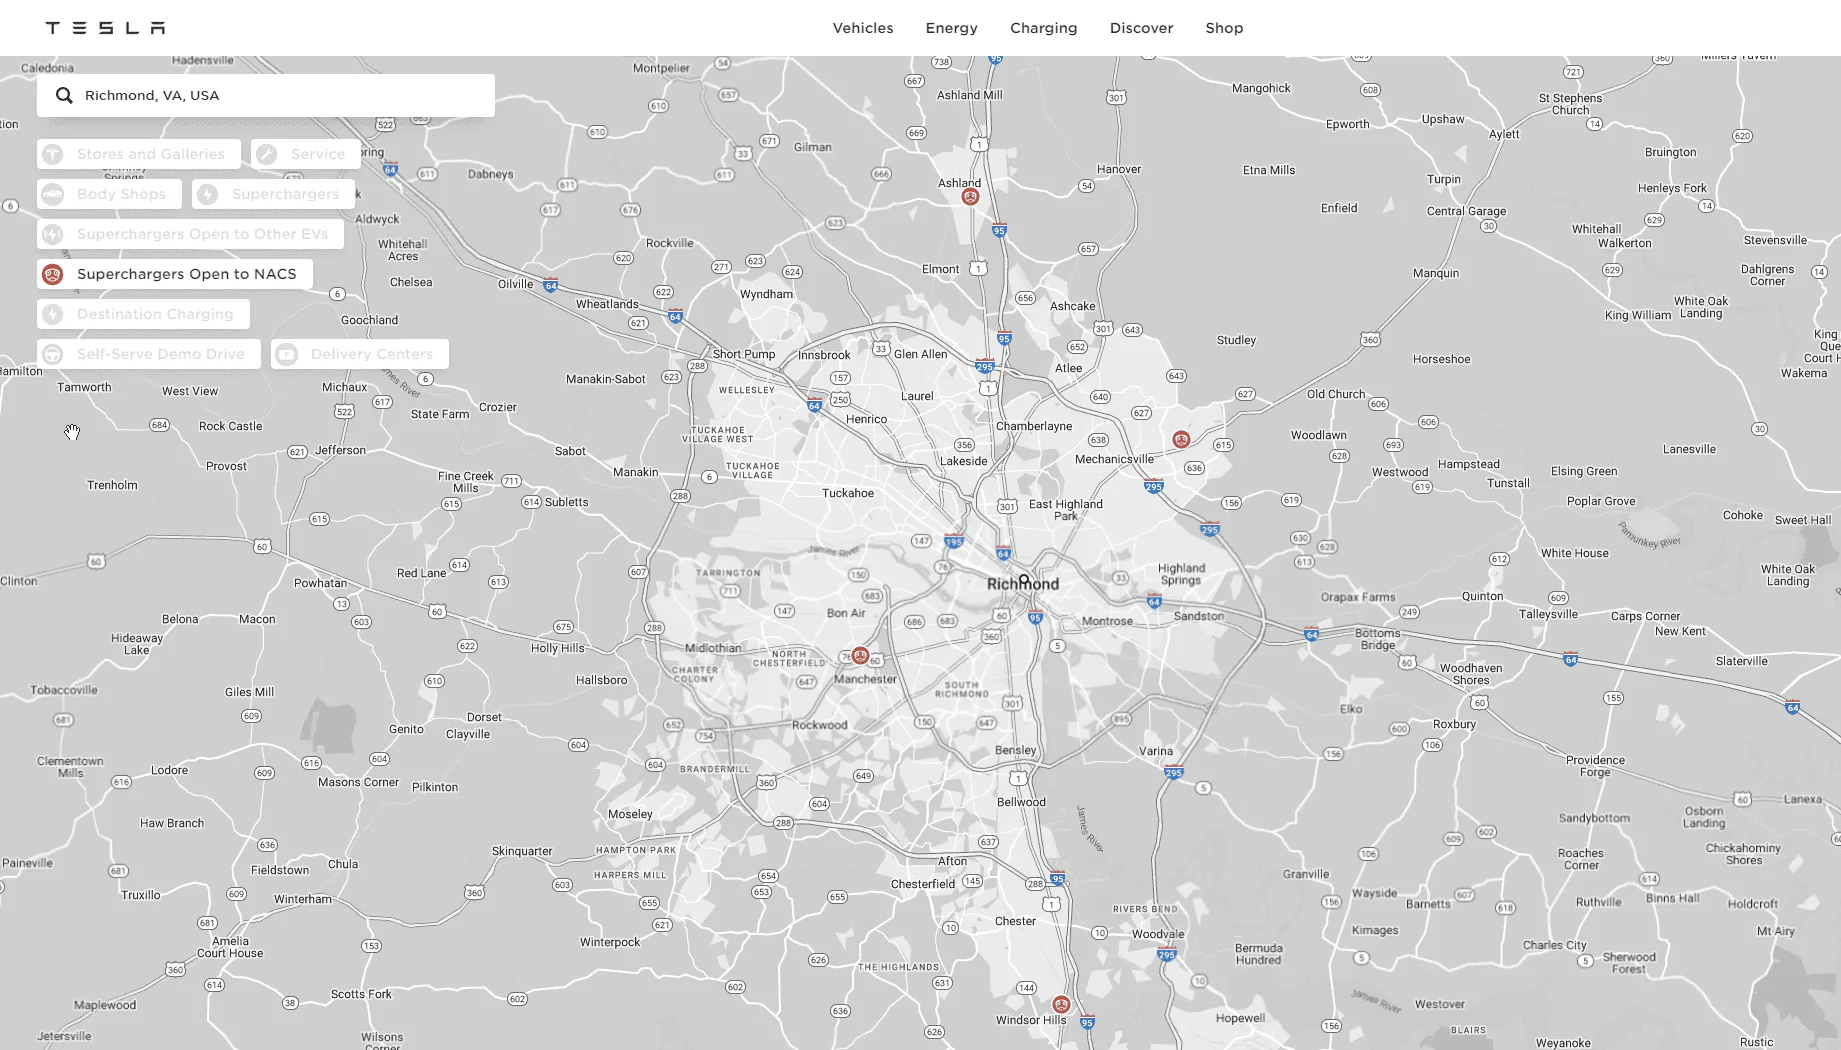
Task: Click the Glen Allen map label
Action: pos(921,354)
